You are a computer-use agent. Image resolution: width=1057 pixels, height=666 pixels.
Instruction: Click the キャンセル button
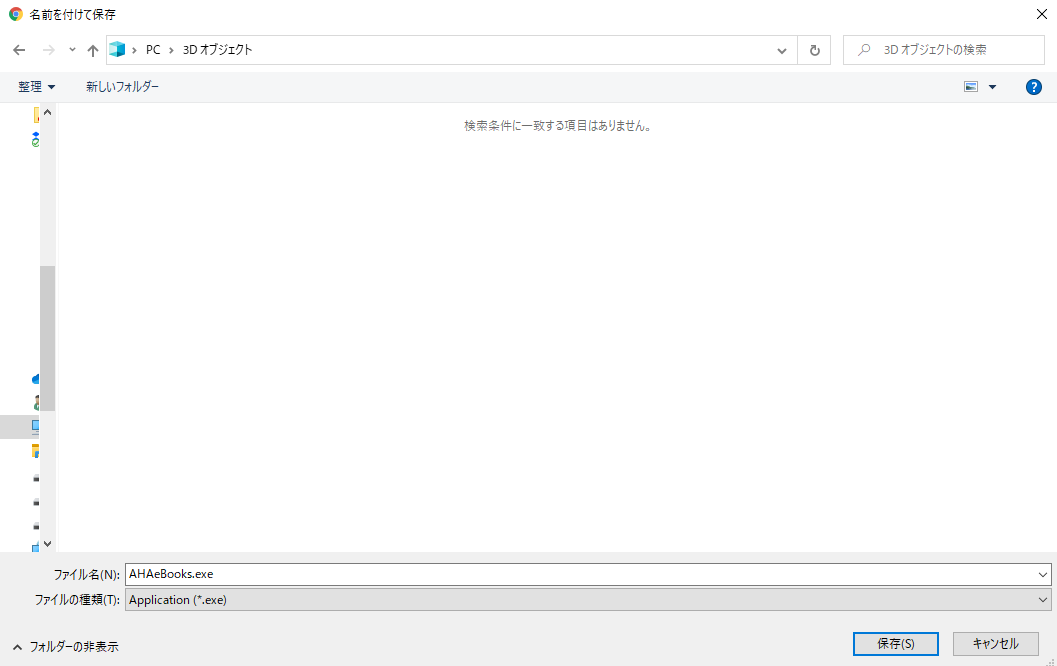point(995,644)
